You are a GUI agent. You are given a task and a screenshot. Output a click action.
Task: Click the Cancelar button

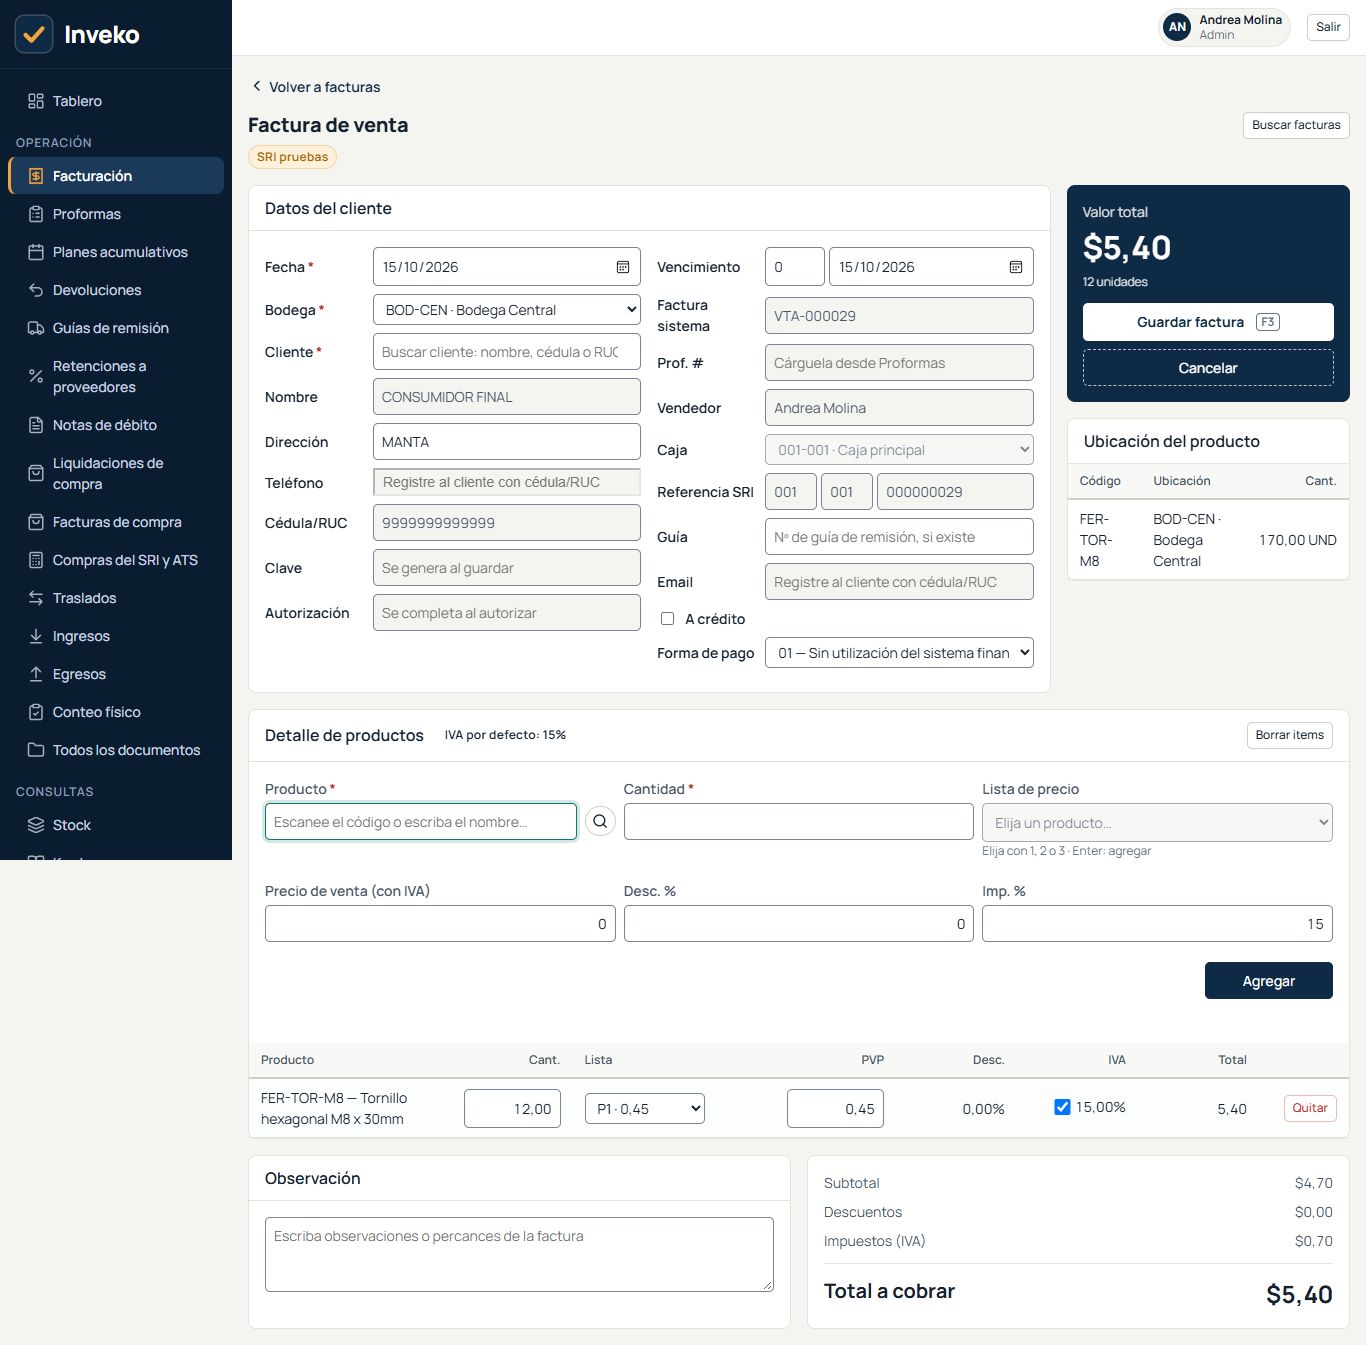click(x=1208, y=368)
